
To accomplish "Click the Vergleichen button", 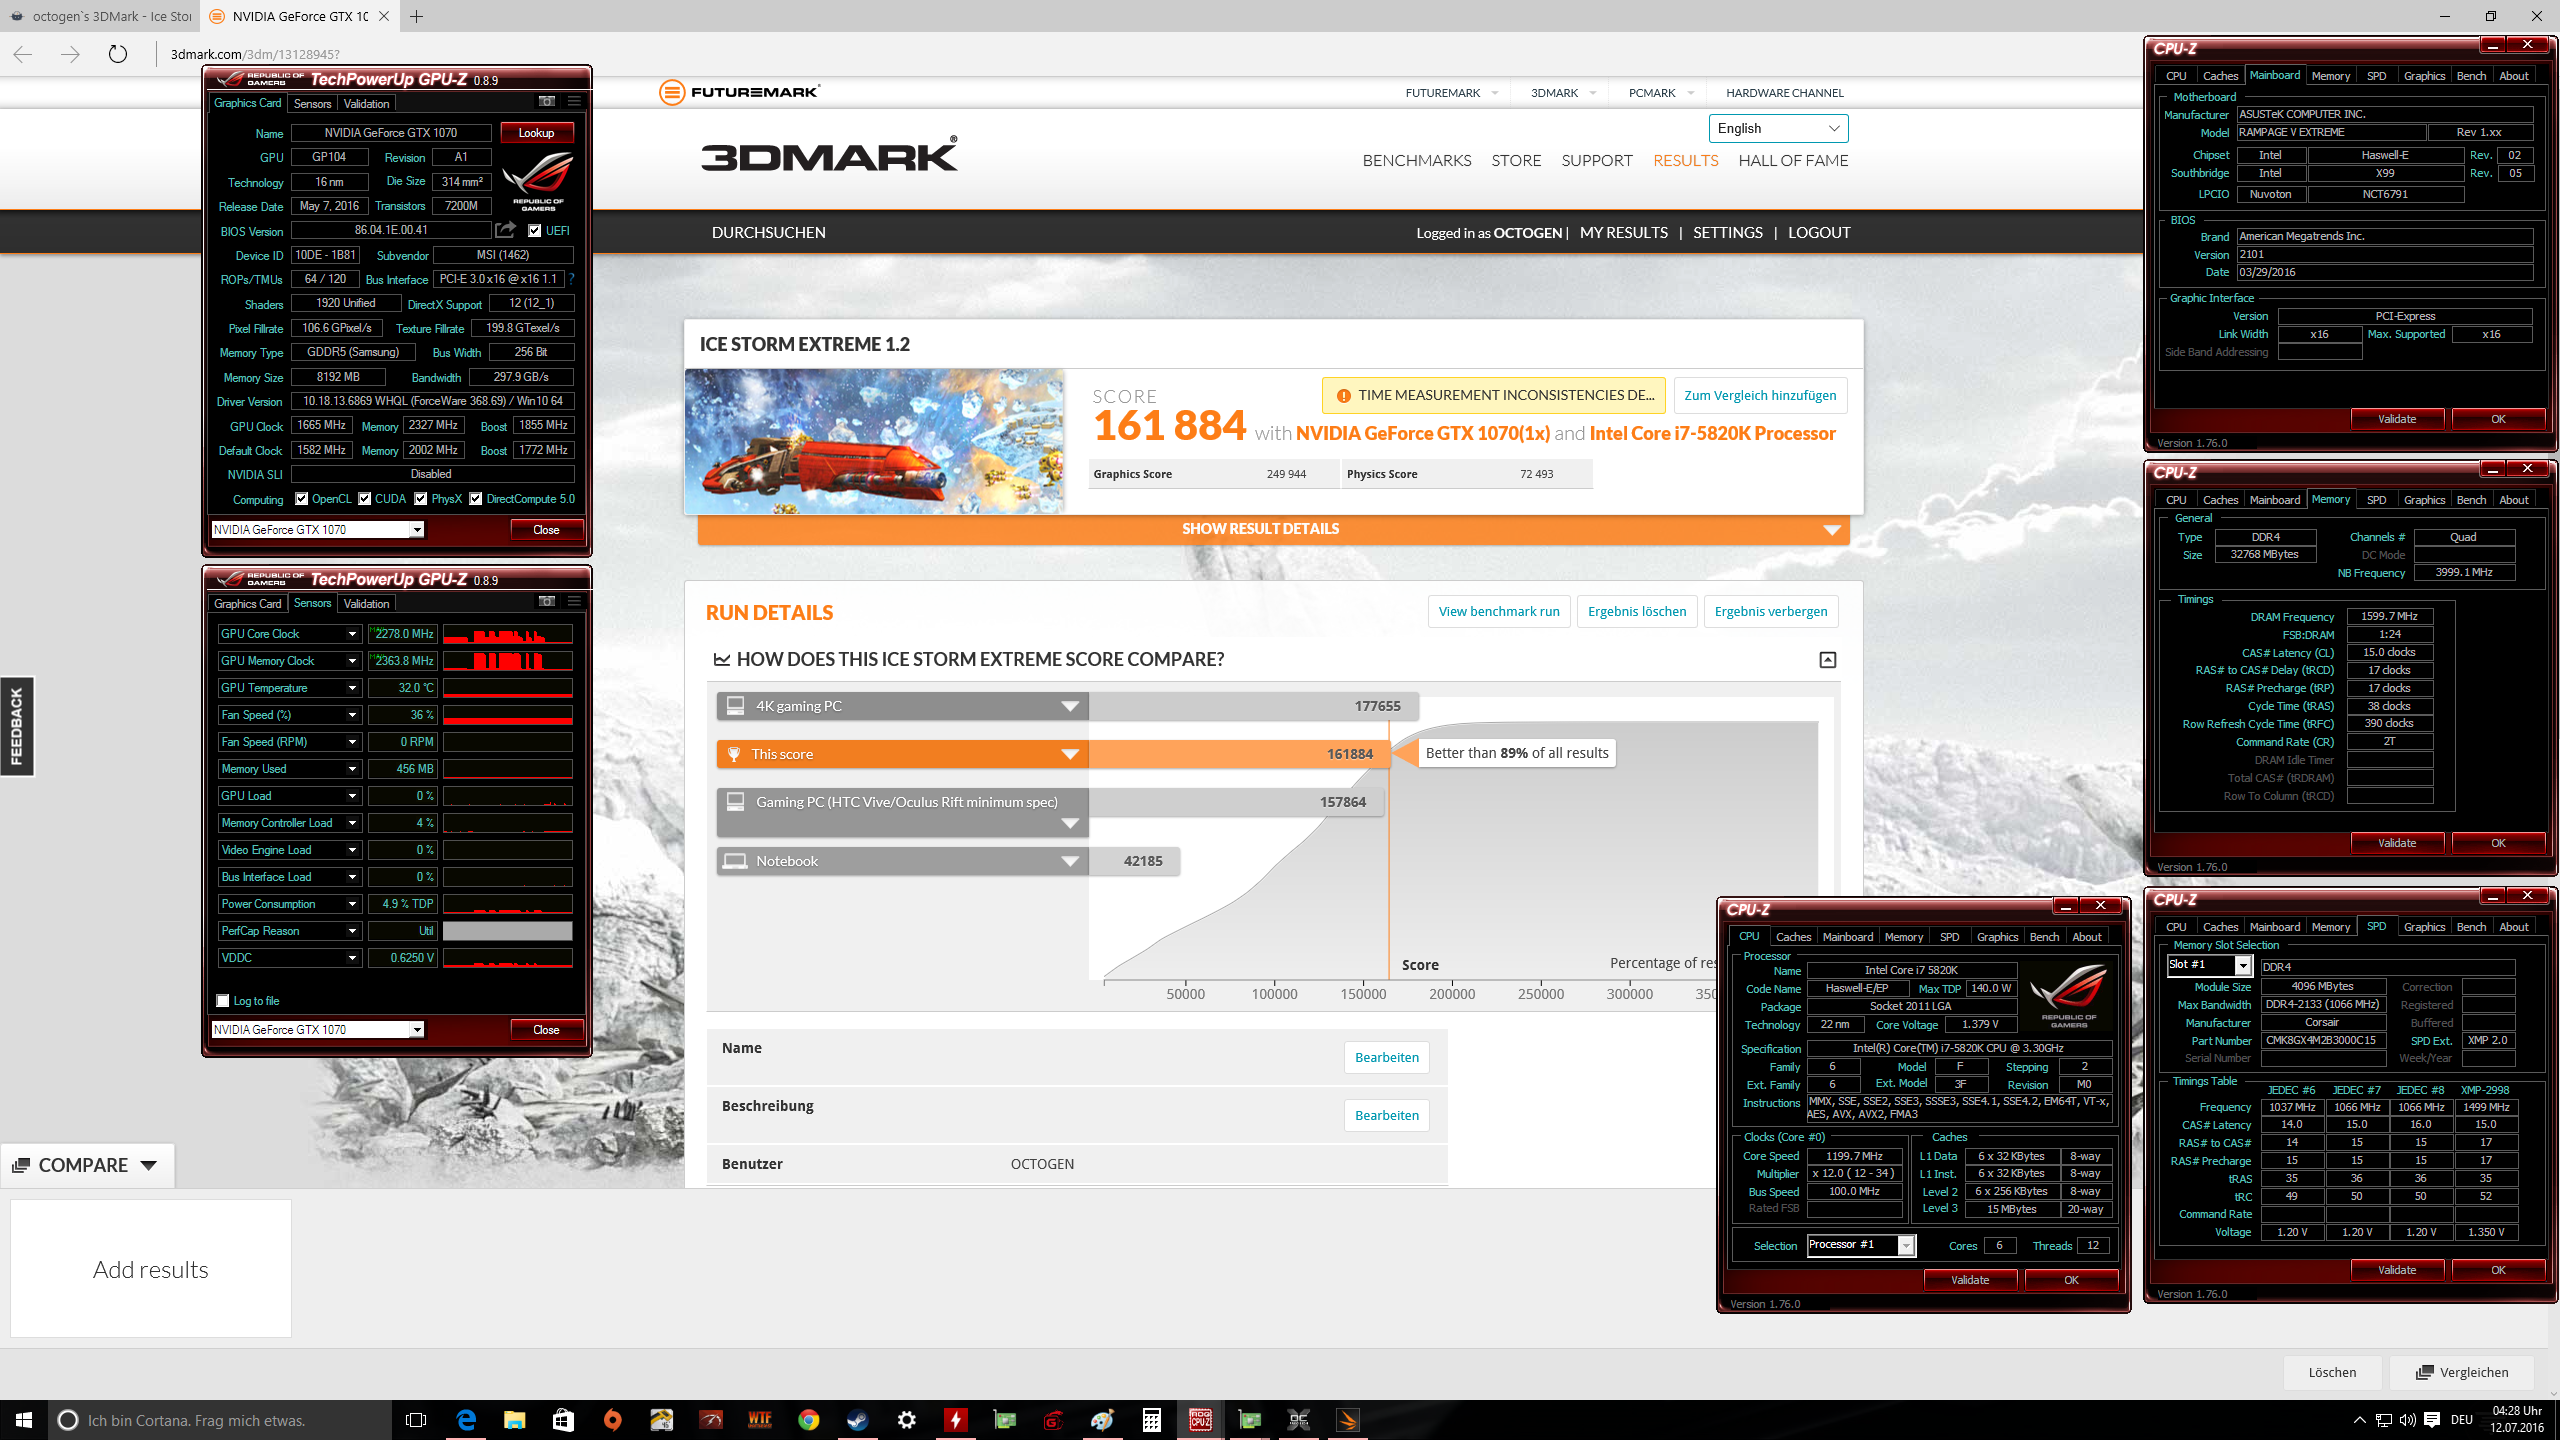I will (x=2462, y=1372).
